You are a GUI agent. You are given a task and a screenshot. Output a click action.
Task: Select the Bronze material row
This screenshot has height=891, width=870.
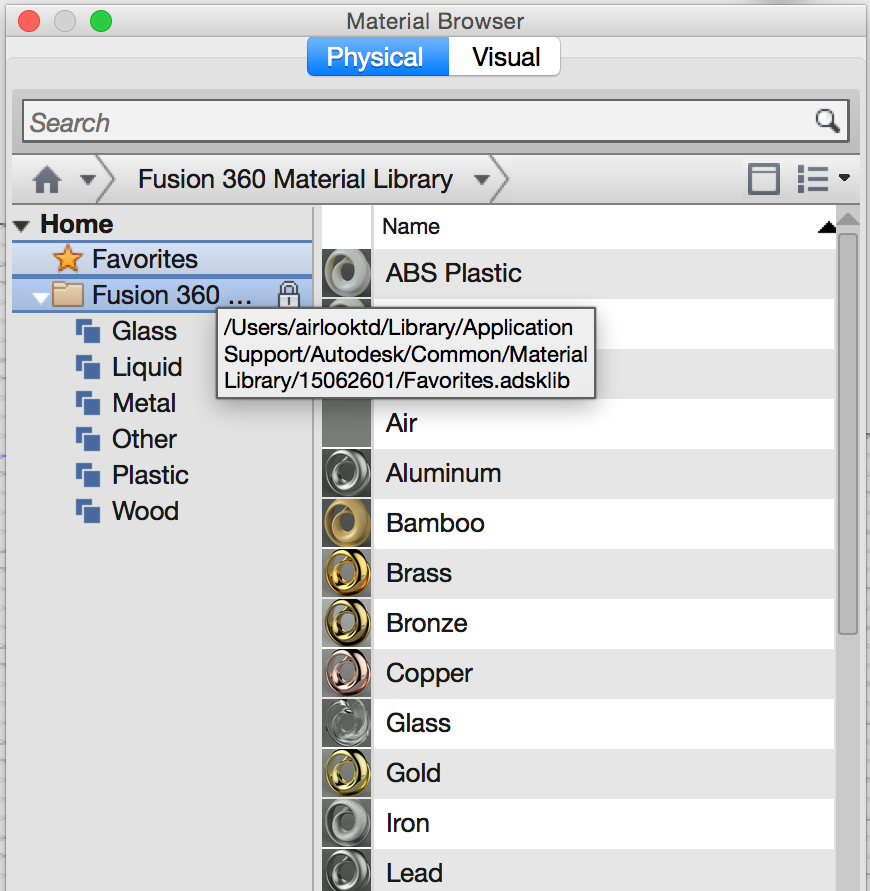(578, 623)
